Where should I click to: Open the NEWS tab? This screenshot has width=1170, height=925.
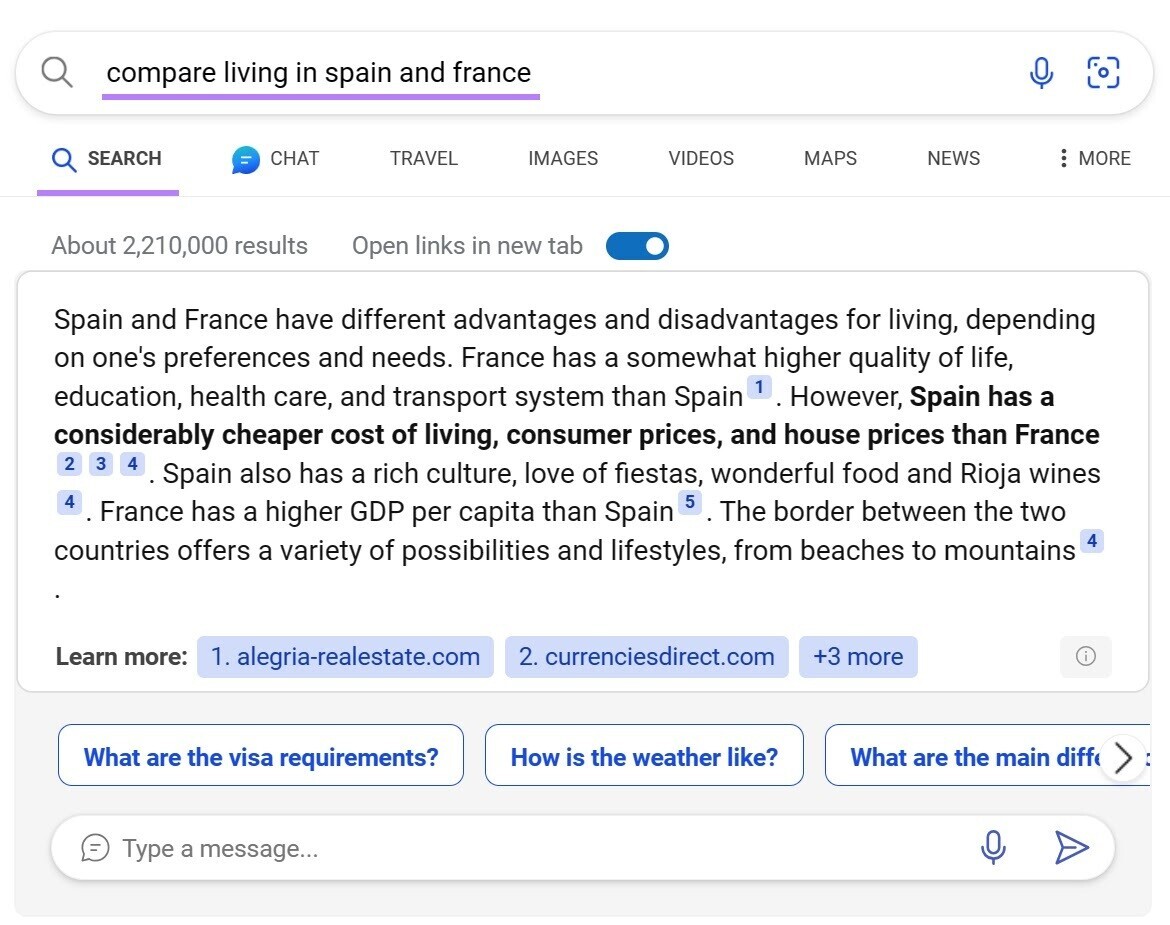click(x=953, y=158)
